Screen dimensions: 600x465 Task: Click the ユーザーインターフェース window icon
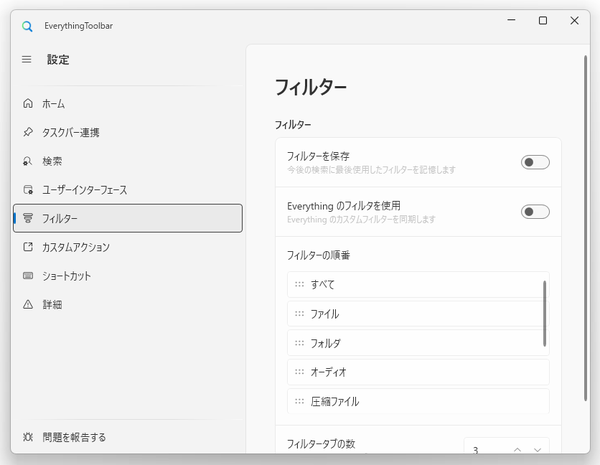(x=28, y=189)
